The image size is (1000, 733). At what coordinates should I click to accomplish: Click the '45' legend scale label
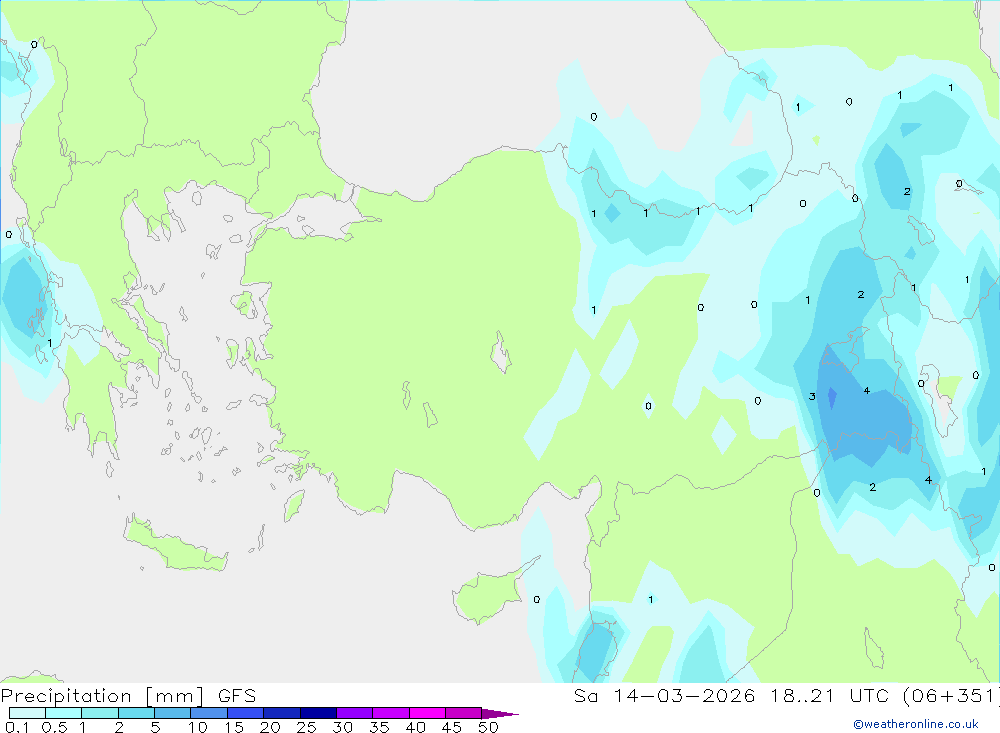(452, 727)
